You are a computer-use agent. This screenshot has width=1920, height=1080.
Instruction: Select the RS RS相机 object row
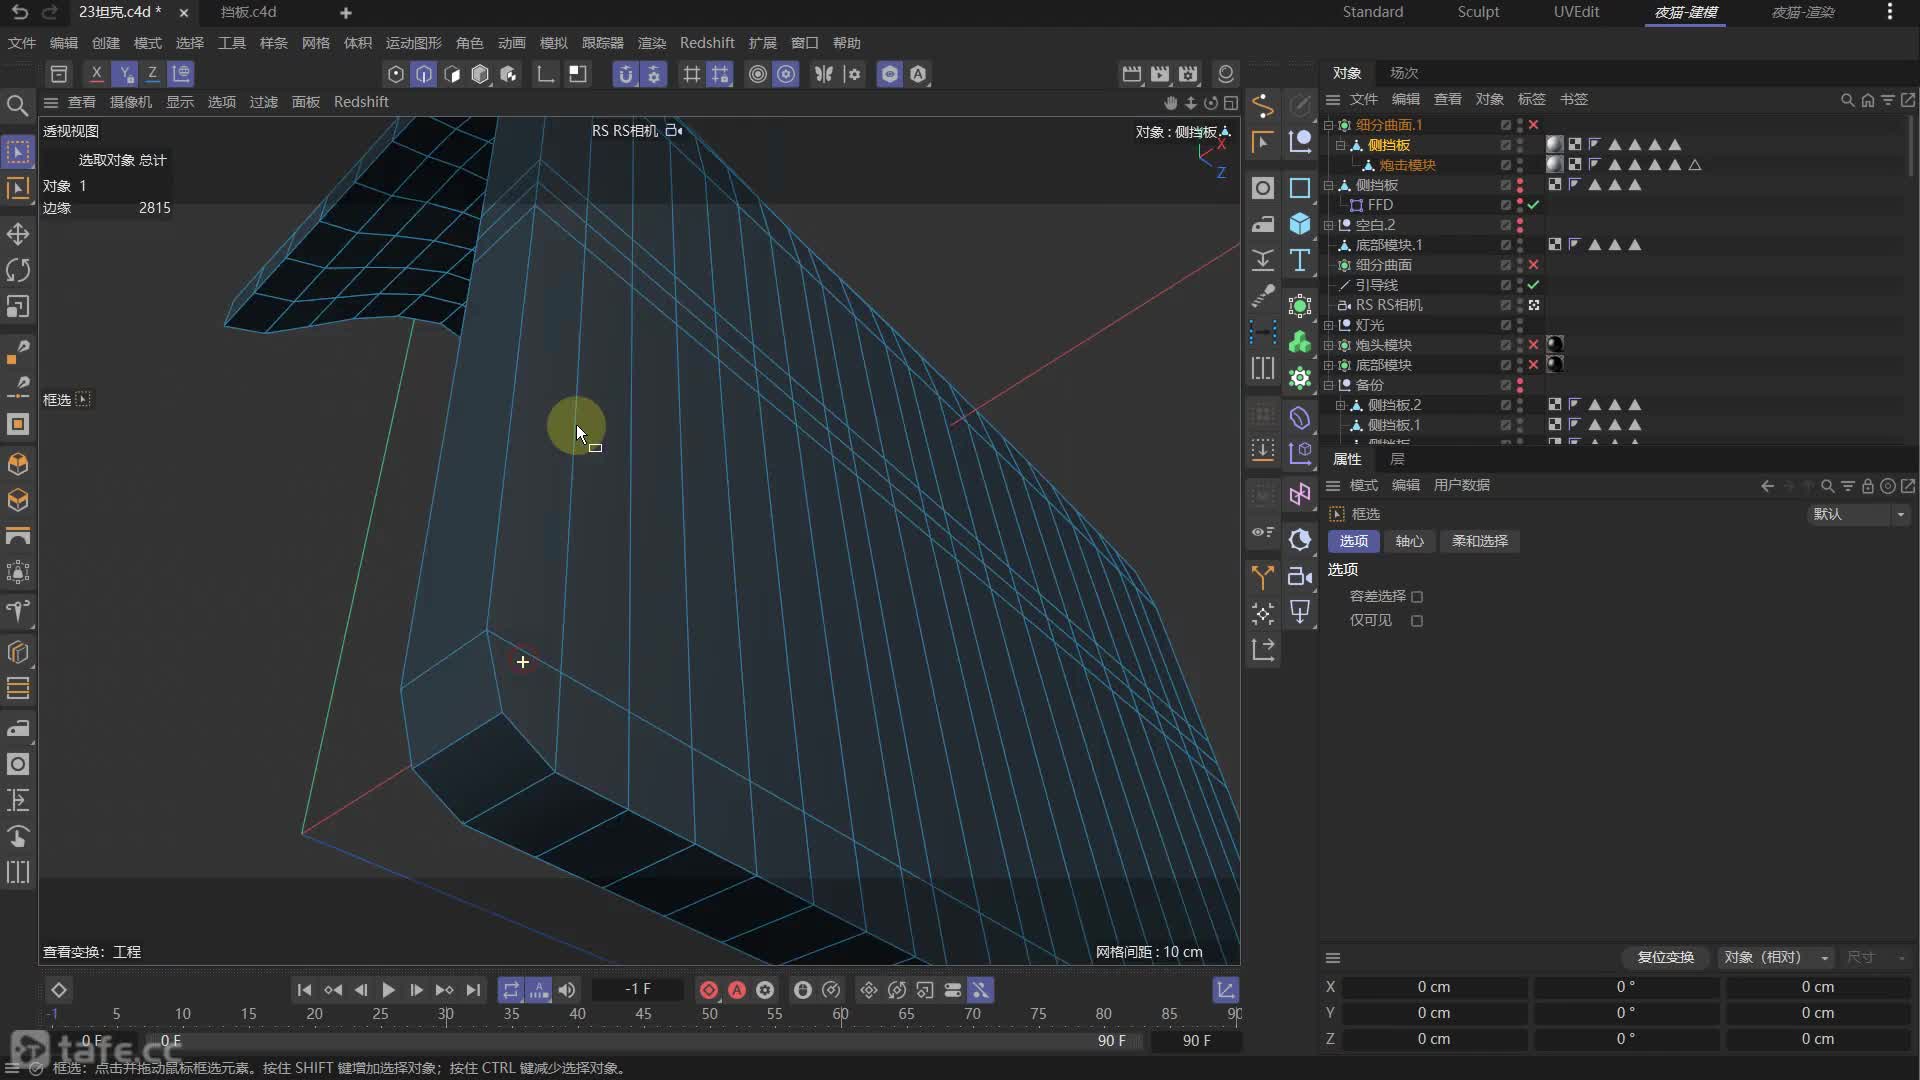click(x=1388, y=305)
